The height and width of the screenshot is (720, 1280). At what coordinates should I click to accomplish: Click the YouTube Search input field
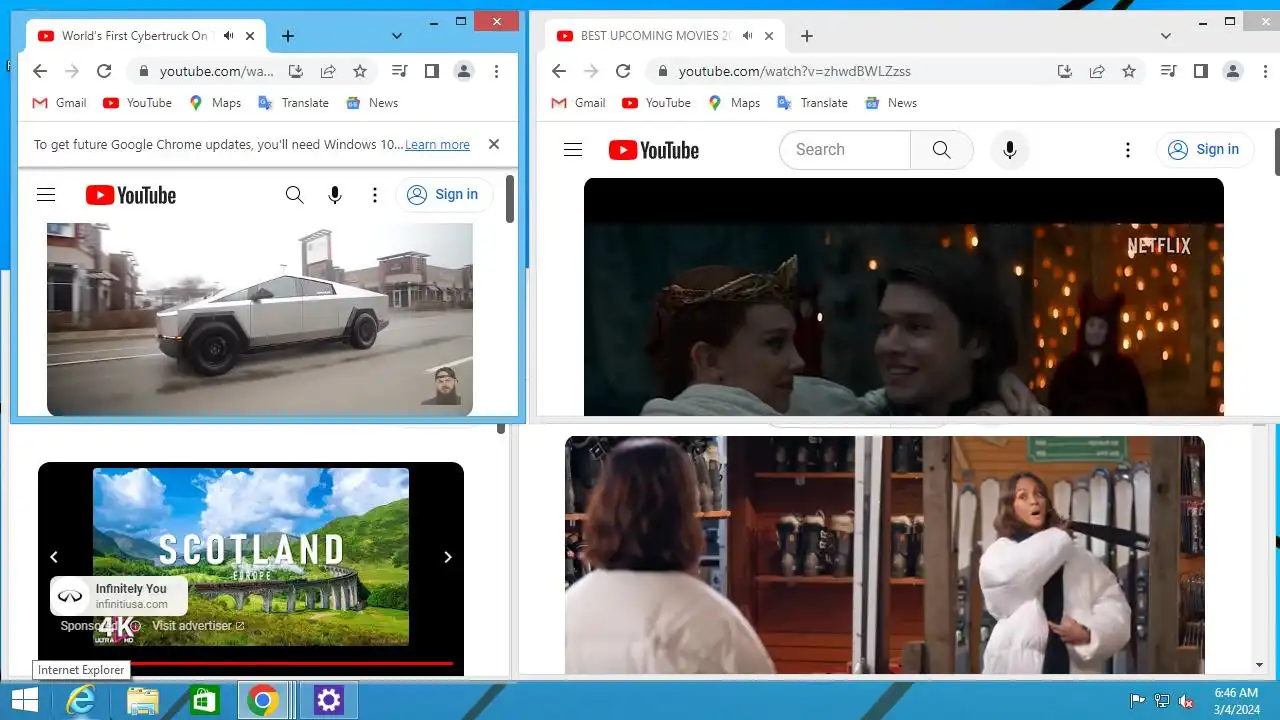coord(845,150)
